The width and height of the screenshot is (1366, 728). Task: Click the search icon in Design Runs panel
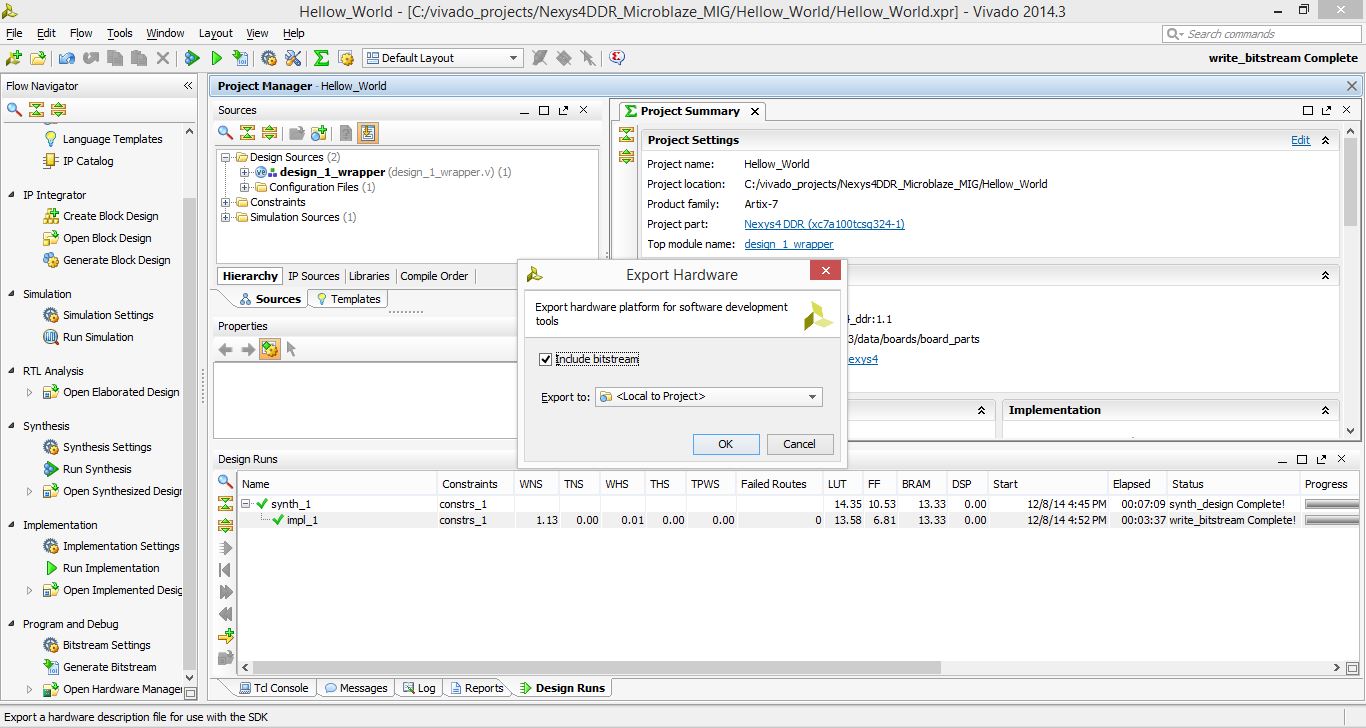[226, 482]
